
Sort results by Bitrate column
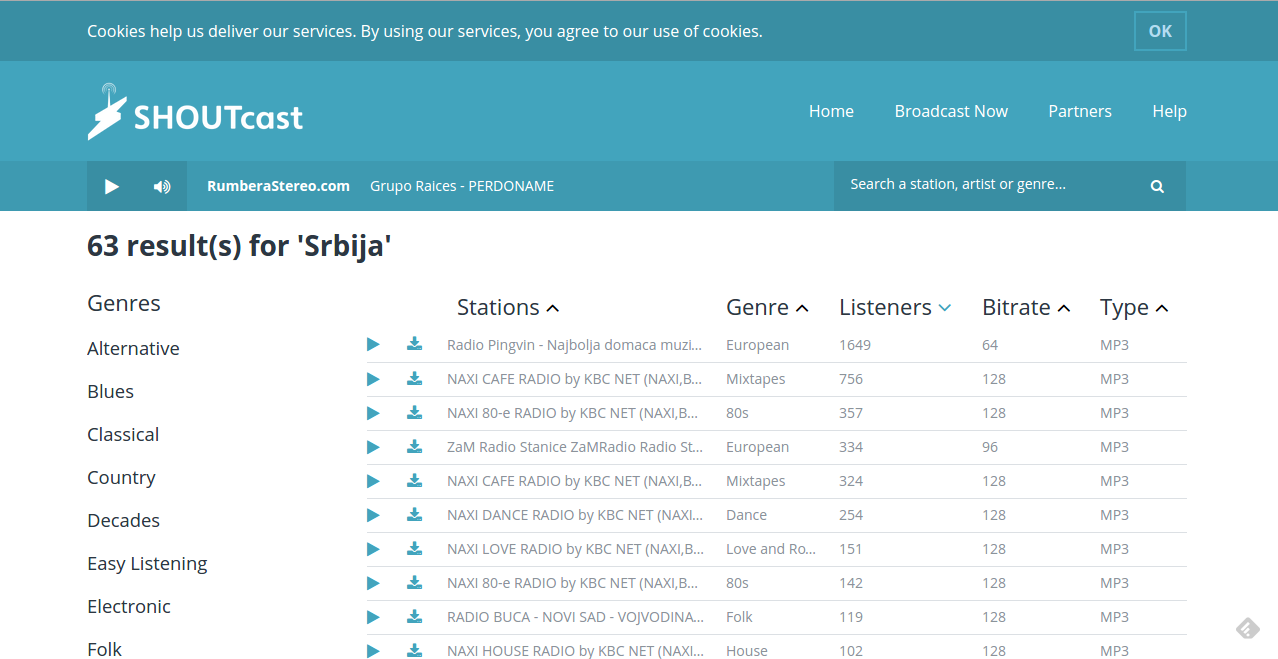pyautogui.click(x=1025, y=308)
